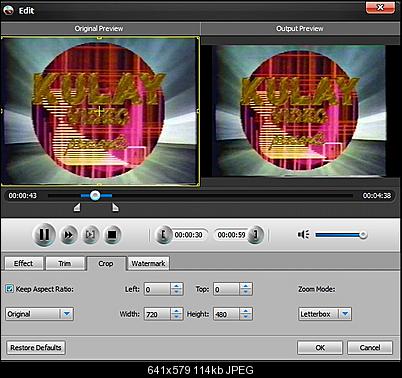Click the Width field showing 720
Screen dimensions: 402x378
coord(157,314)
